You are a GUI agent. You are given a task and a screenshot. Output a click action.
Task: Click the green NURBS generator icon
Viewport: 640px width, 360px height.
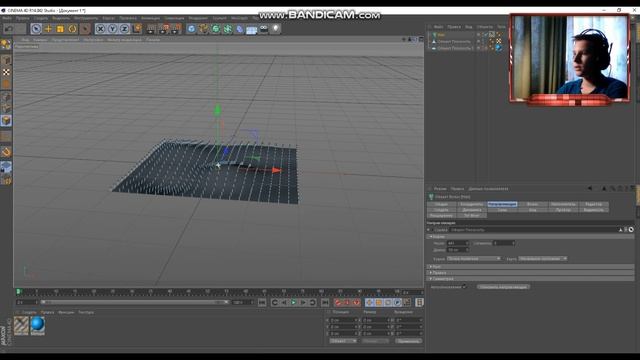(x=216, y=29)
